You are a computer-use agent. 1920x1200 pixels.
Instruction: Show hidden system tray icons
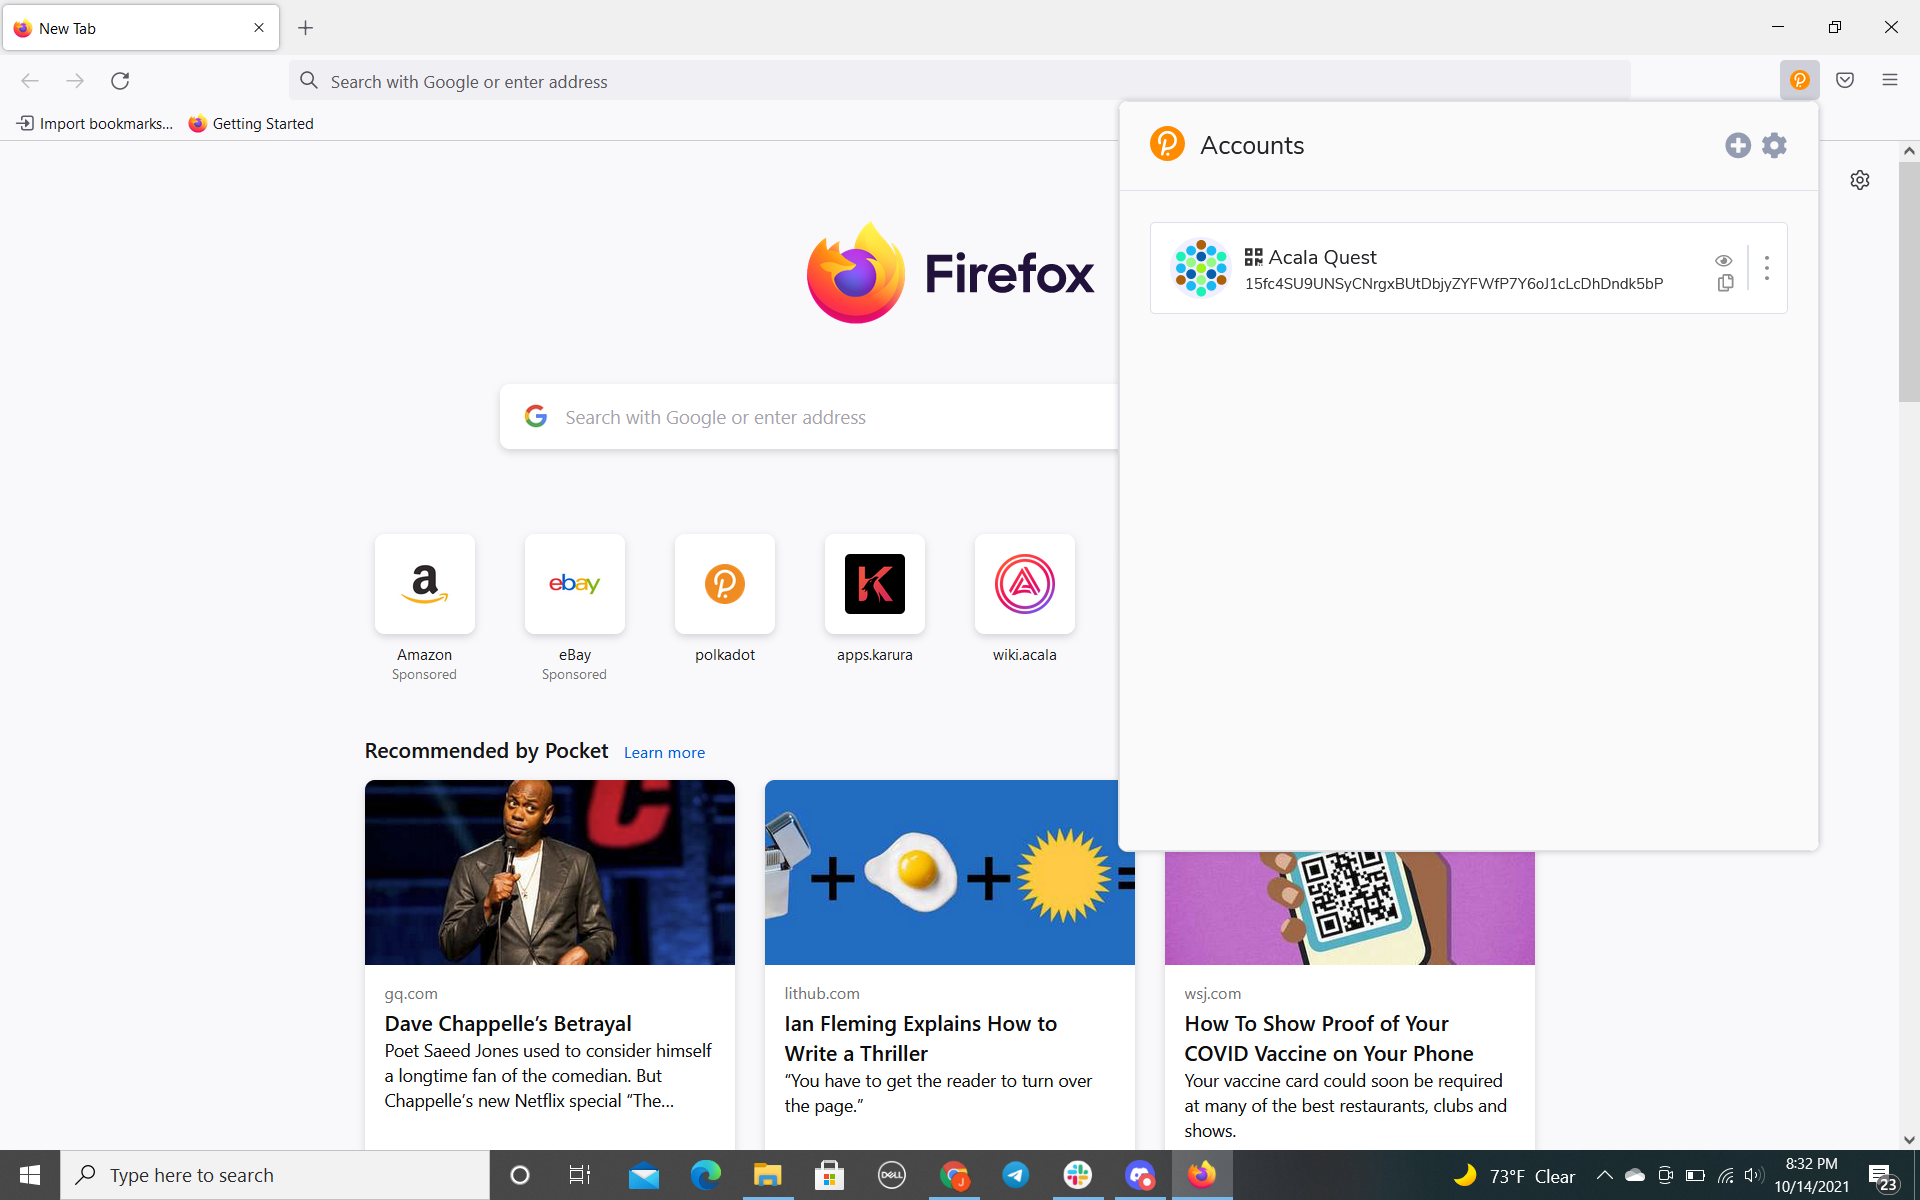pyautogui.click(x=1604, y=1175)
